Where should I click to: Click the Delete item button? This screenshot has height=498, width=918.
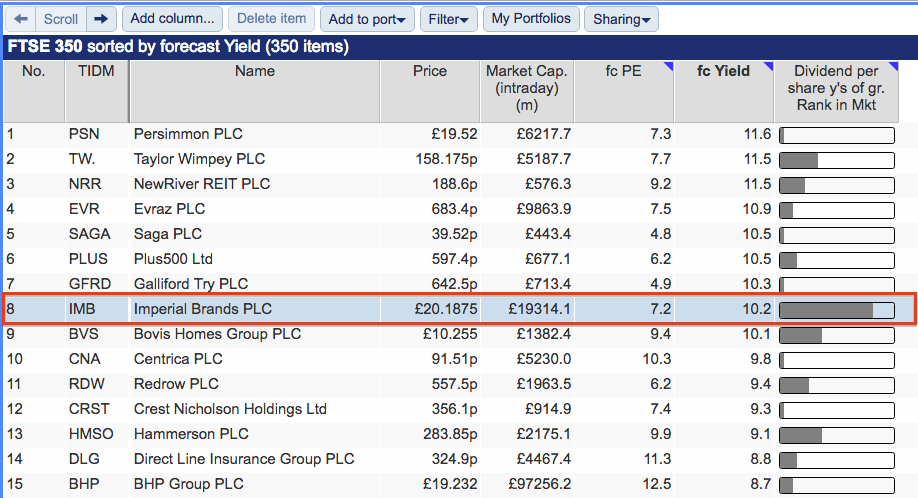[x=271, y=19]
